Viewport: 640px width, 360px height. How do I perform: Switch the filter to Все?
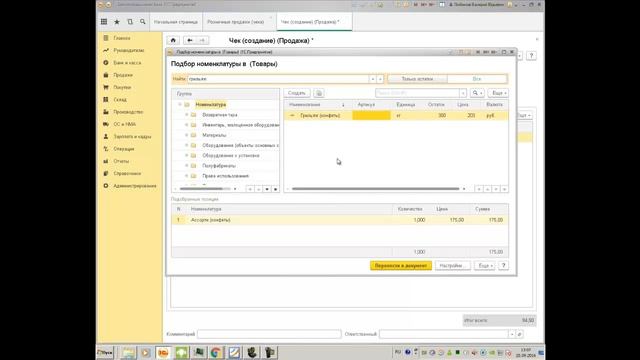[x=477, y=79]
